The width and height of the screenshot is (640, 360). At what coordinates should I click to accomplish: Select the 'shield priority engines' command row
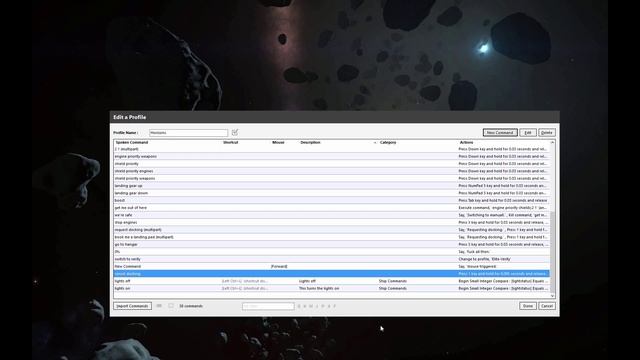pyautogui.click(x=332, y=171)
